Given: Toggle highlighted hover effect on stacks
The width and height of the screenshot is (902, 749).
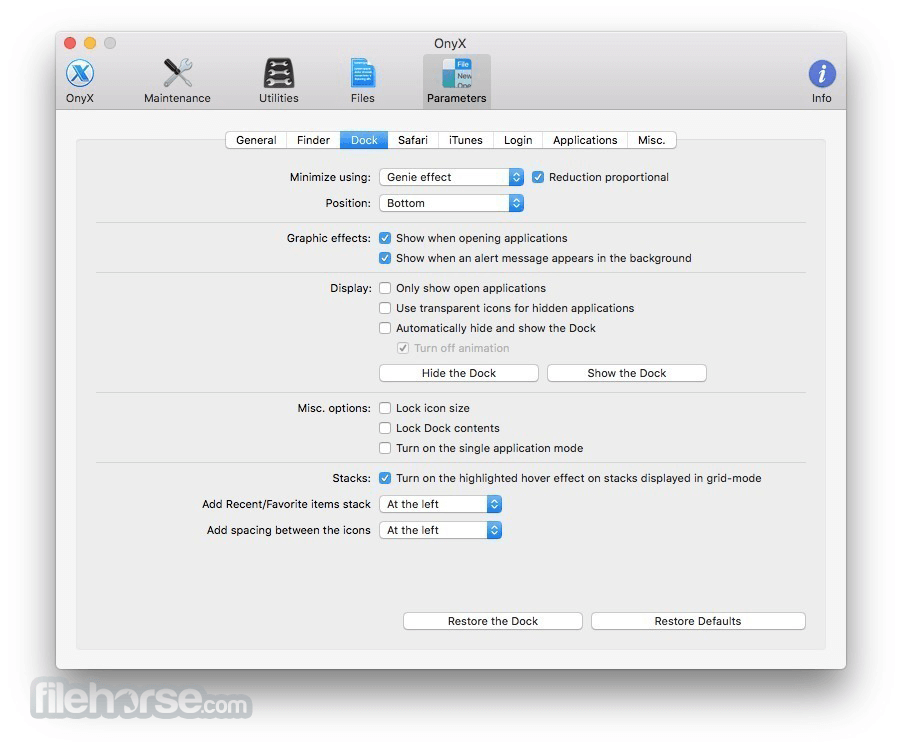Looking at the screenshot, I should [385, 478].
